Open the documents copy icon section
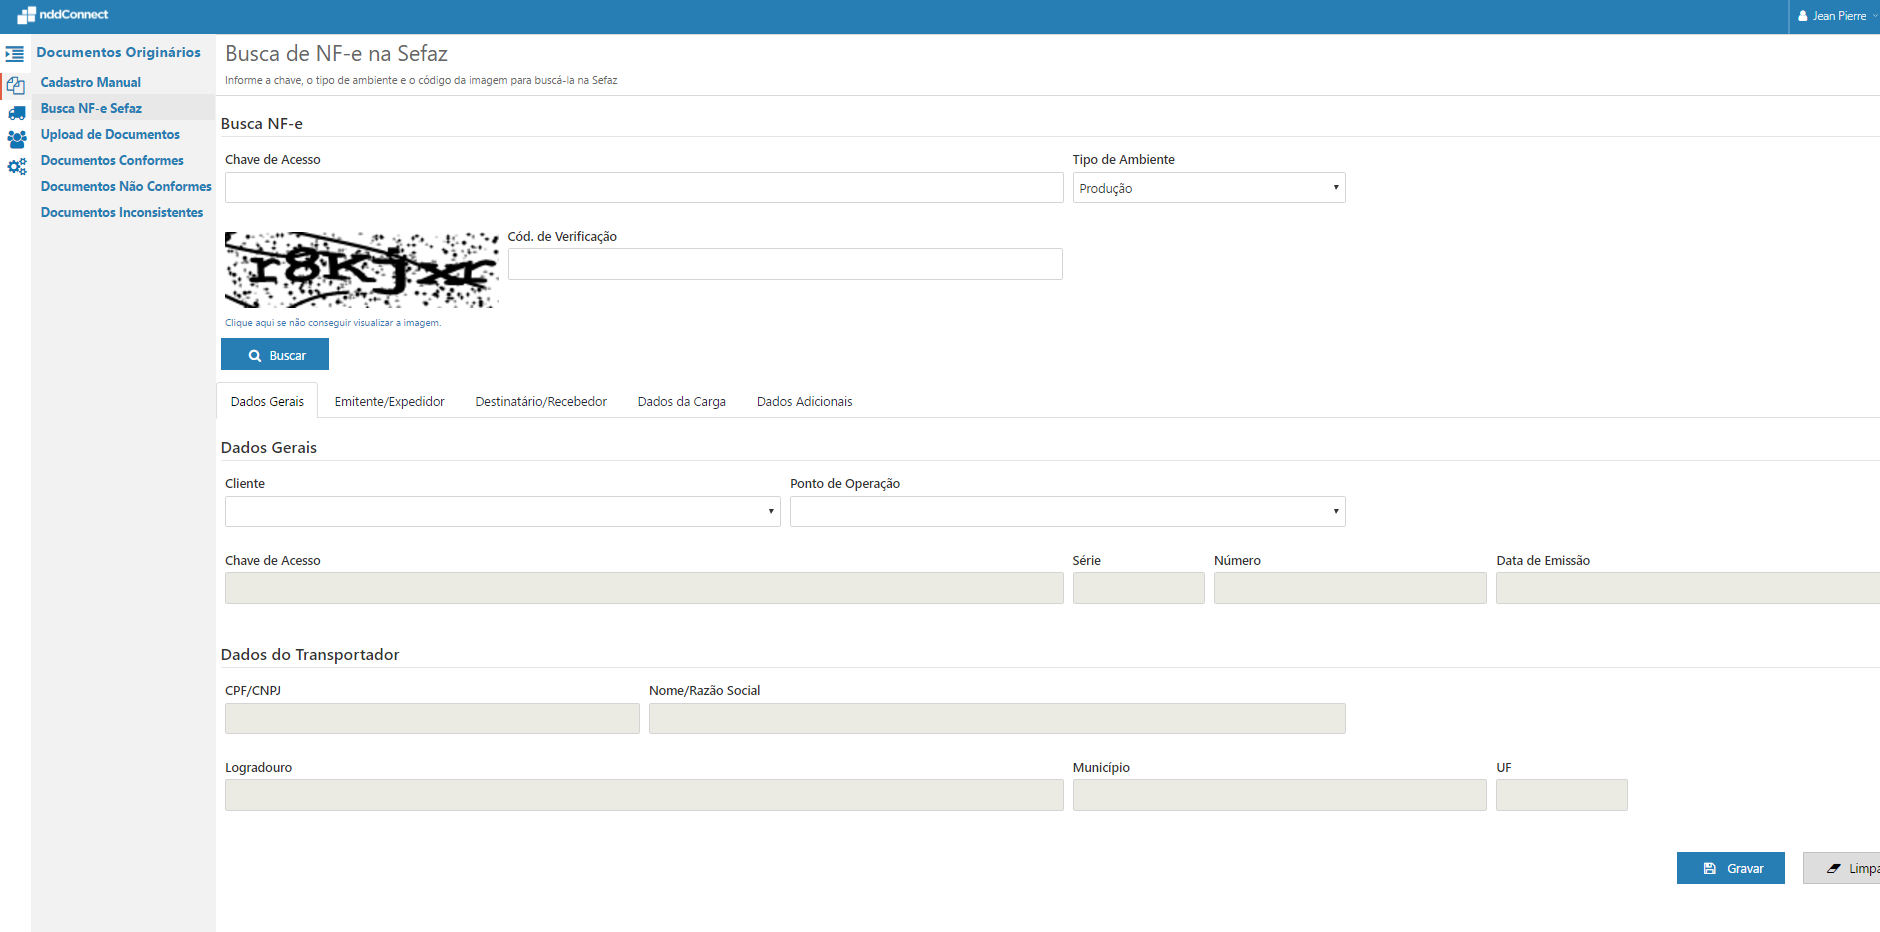 (x=16, y=86)
